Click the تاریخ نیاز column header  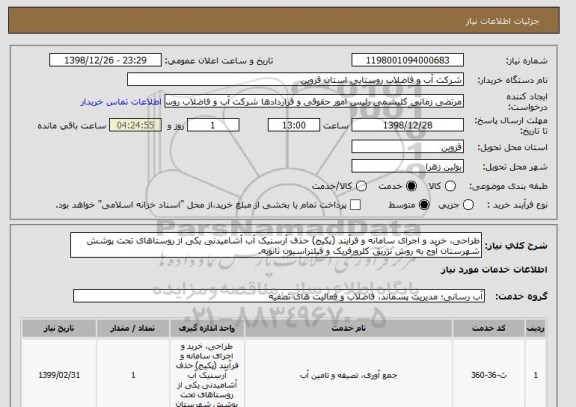pos(59,328)
